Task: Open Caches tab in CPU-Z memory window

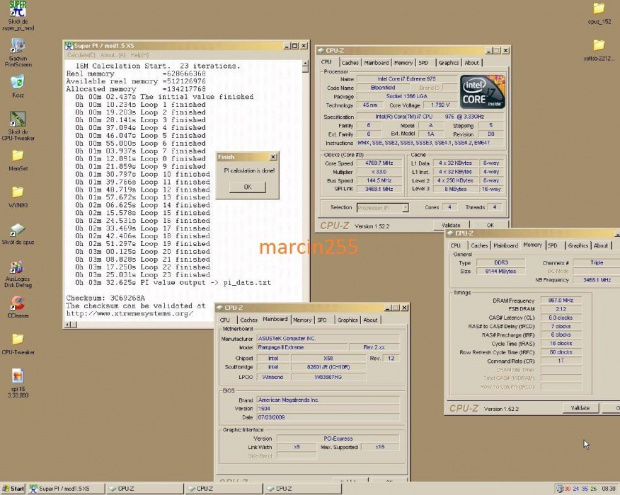Action: coord(479,246)
